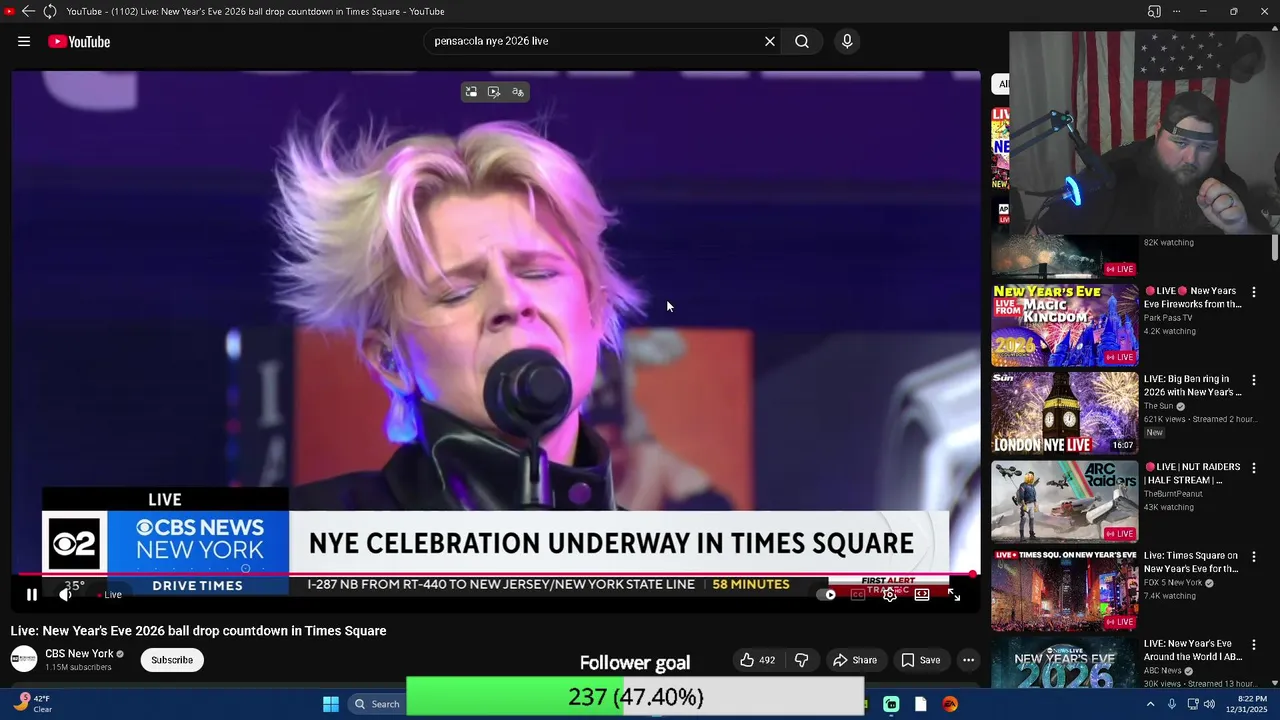Open options menu for ABC News video
This screenshot has width=1280, height=720.
point(1254,645)
